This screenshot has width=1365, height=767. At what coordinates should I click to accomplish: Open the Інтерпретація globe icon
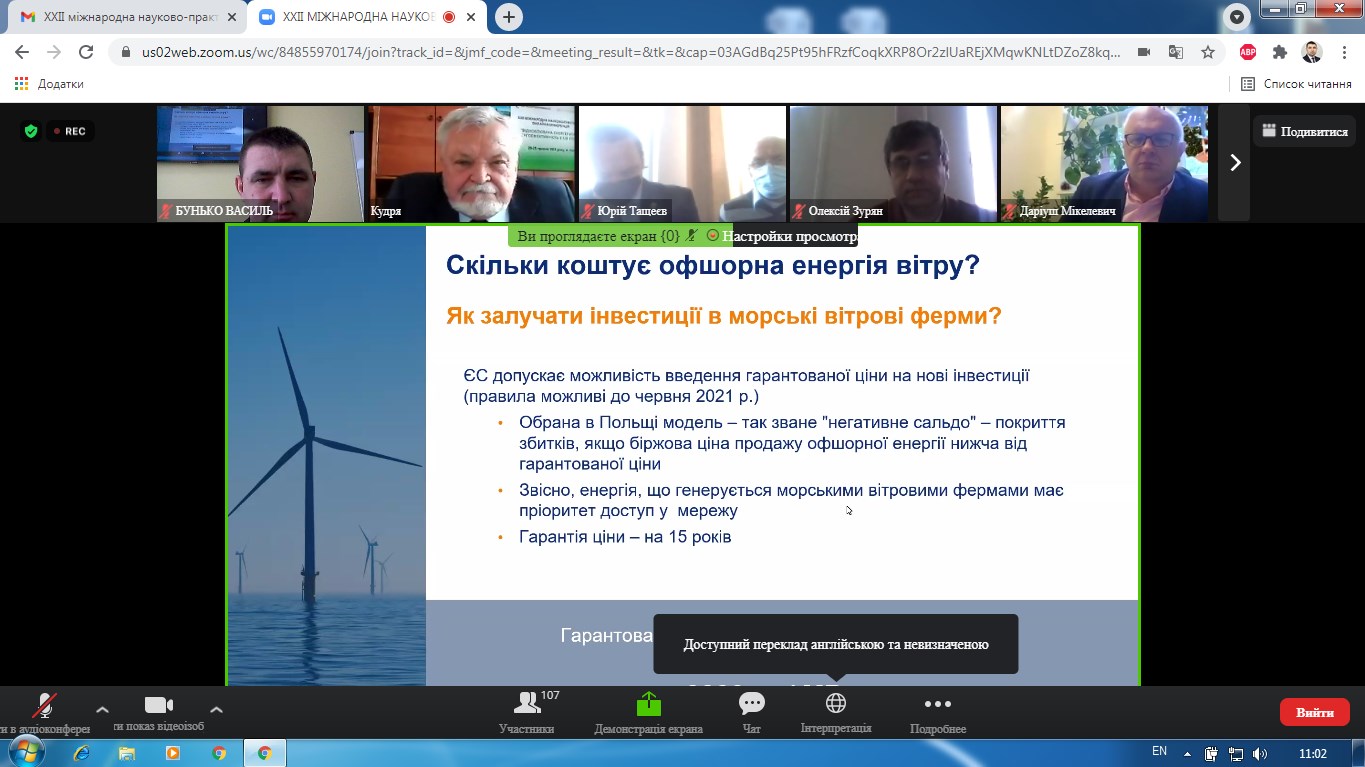pyautogui.click(x=836, y=703)
